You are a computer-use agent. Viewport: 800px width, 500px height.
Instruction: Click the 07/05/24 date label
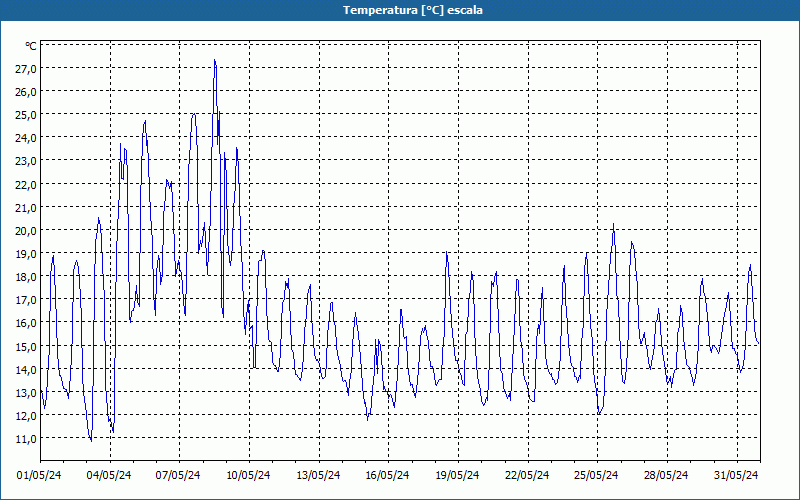[178, 475]
